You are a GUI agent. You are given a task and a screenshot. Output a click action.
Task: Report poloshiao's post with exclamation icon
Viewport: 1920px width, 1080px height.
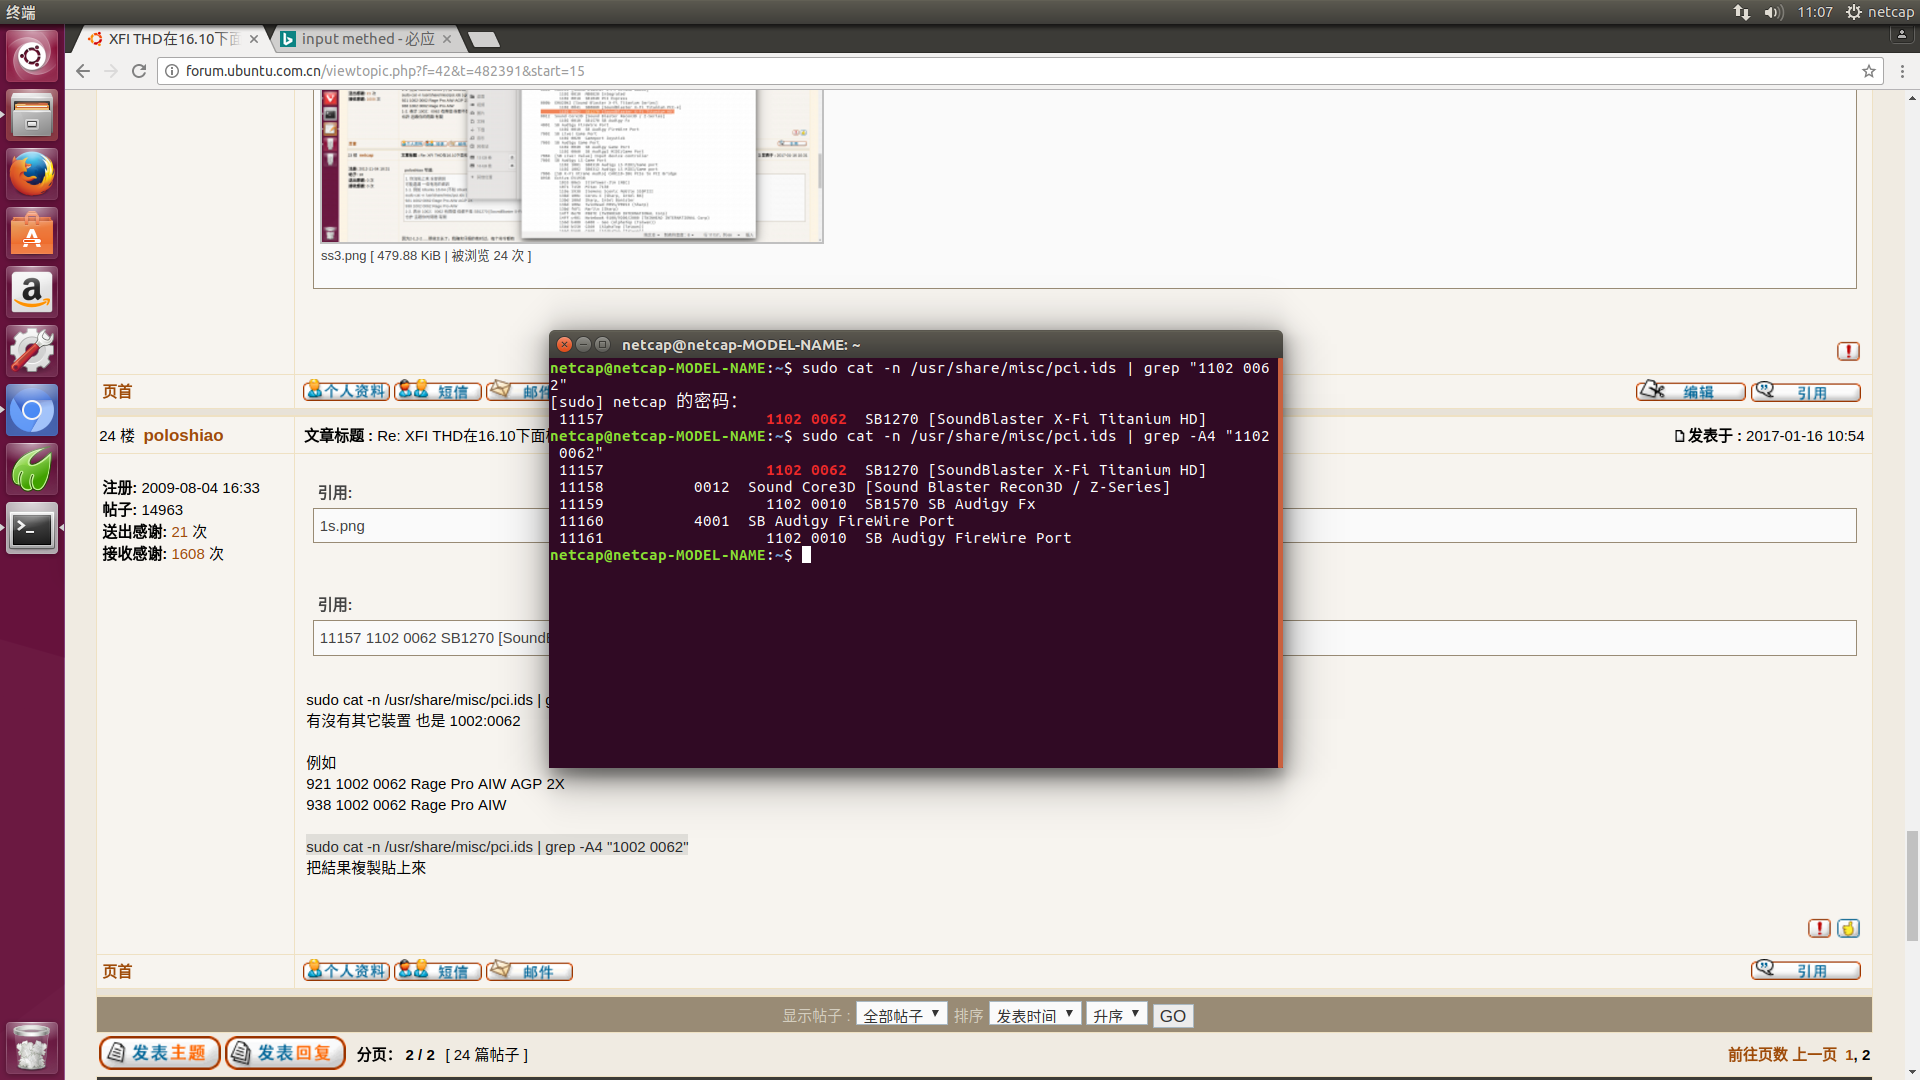1819,928
